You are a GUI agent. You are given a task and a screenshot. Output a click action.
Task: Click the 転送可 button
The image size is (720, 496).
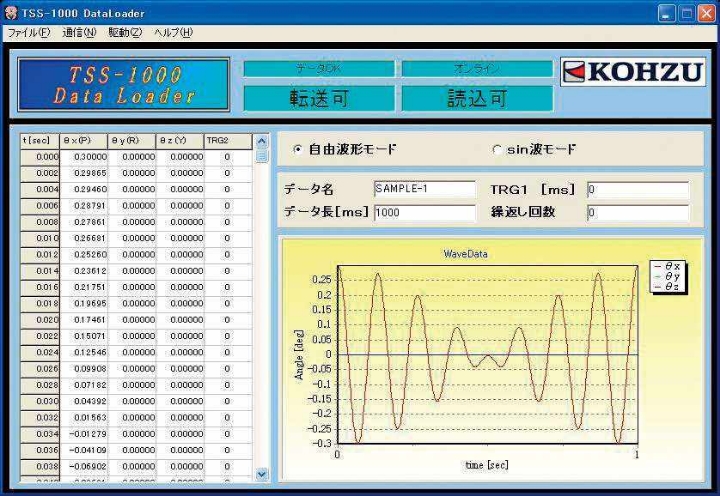point(319,98)
